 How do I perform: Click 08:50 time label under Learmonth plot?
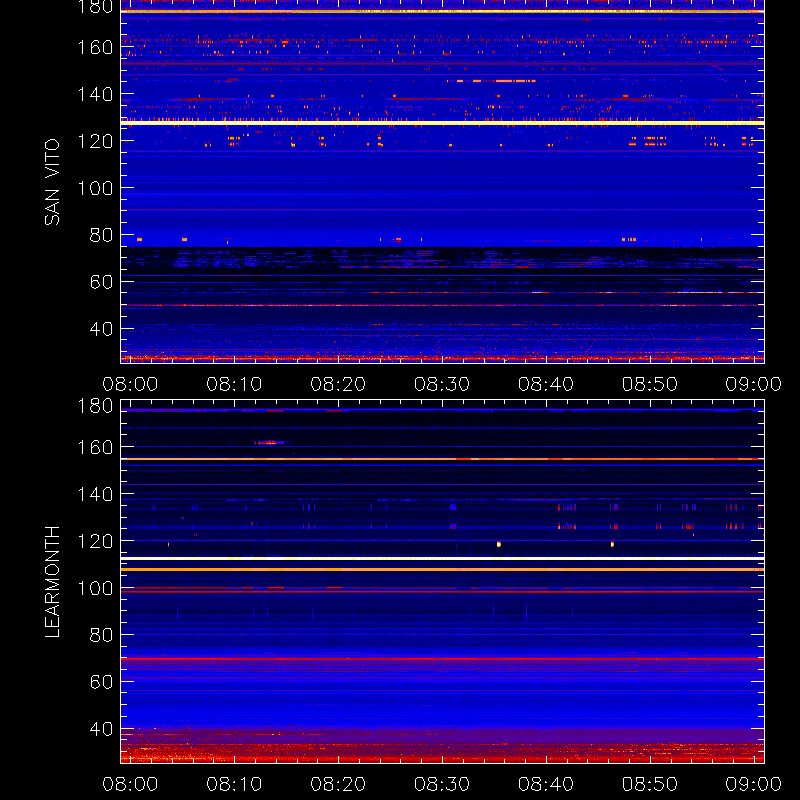[649, 784]
